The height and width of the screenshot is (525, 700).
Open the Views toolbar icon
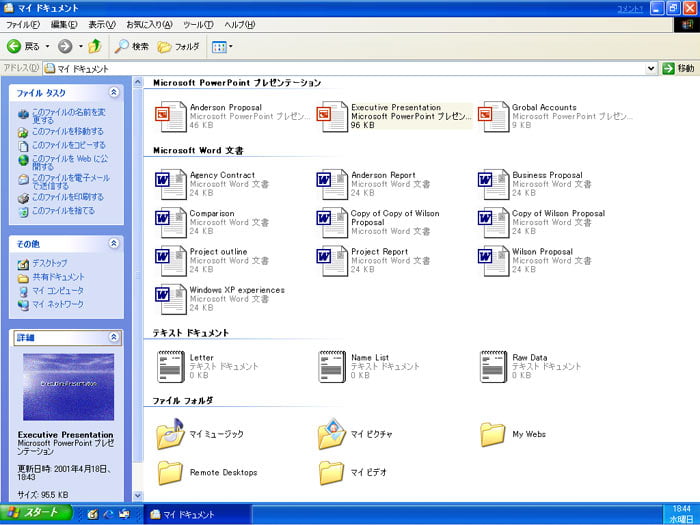point(219,46)
